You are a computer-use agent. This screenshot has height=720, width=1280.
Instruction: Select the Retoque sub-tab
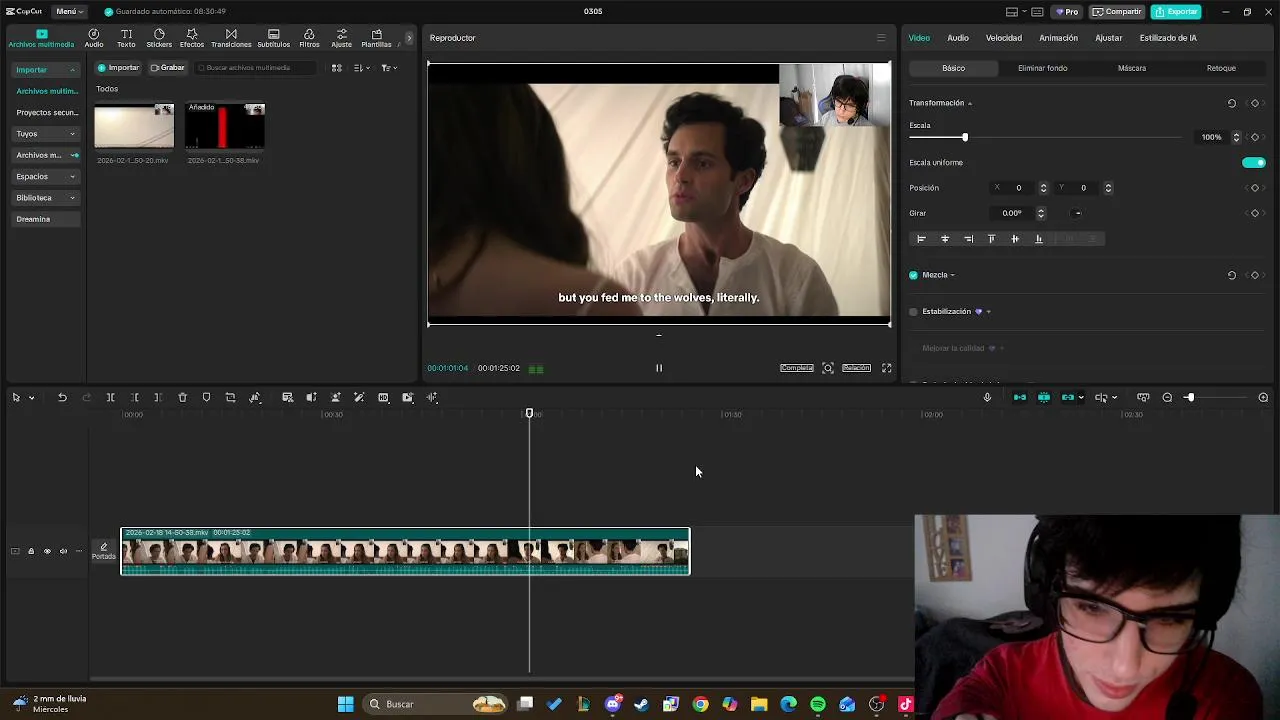click(1221, 68)
